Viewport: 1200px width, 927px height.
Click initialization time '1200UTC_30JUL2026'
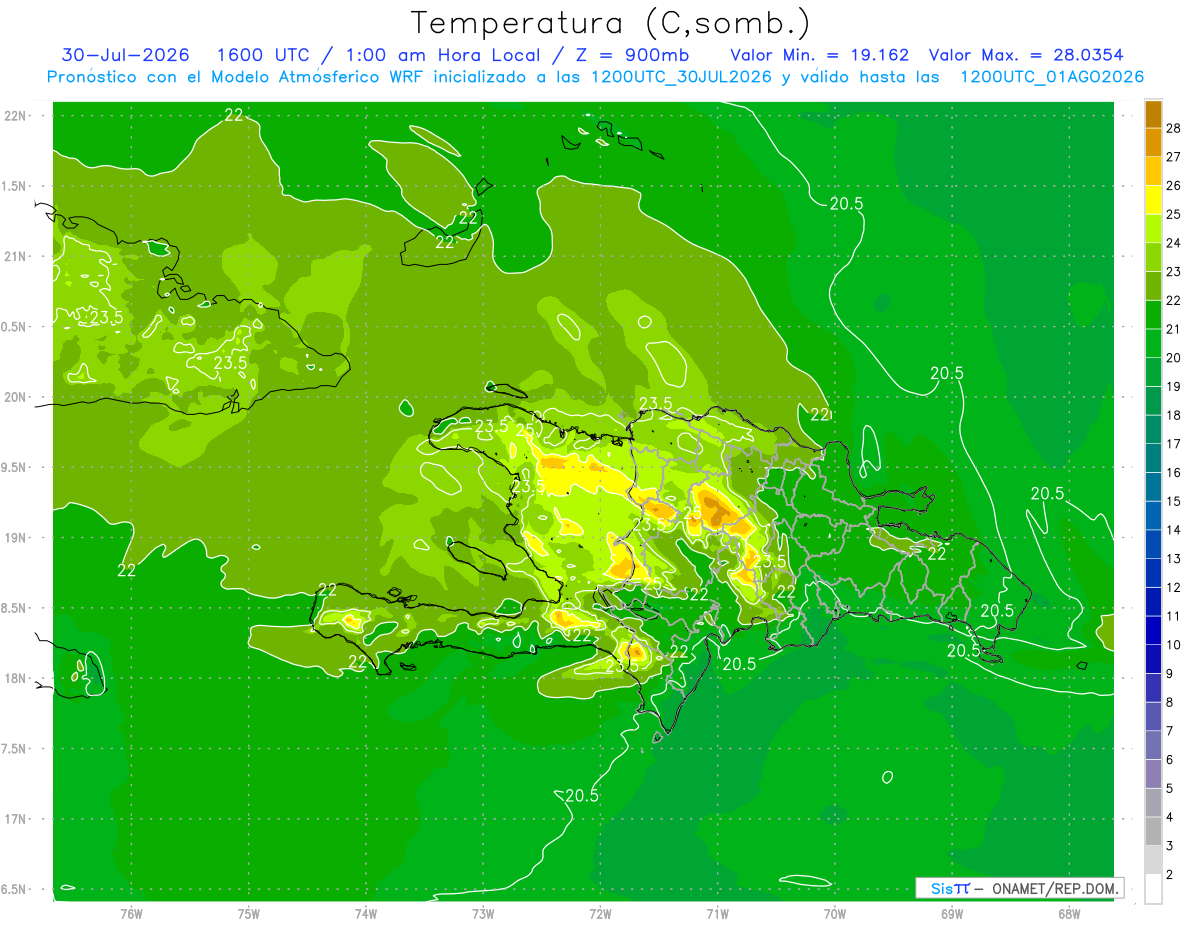681,77
